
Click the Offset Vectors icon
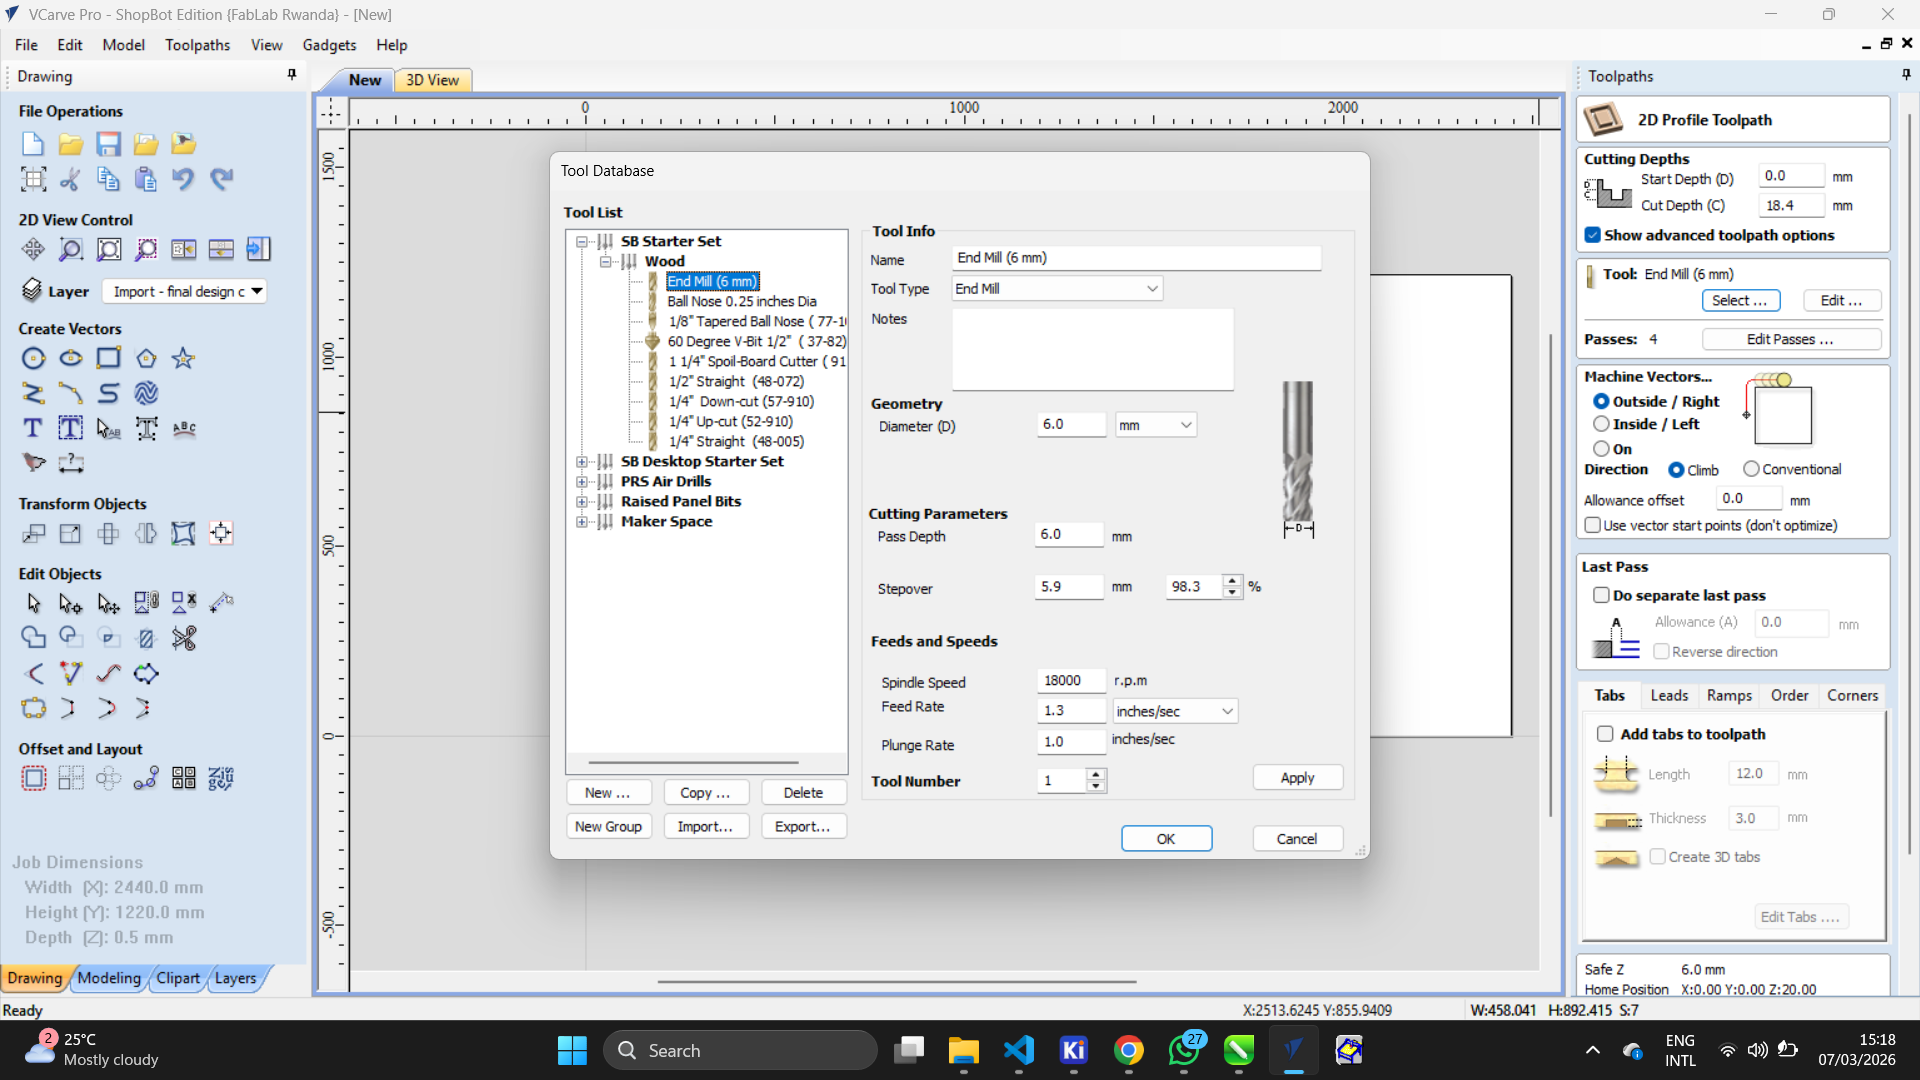tap(33, 778)
